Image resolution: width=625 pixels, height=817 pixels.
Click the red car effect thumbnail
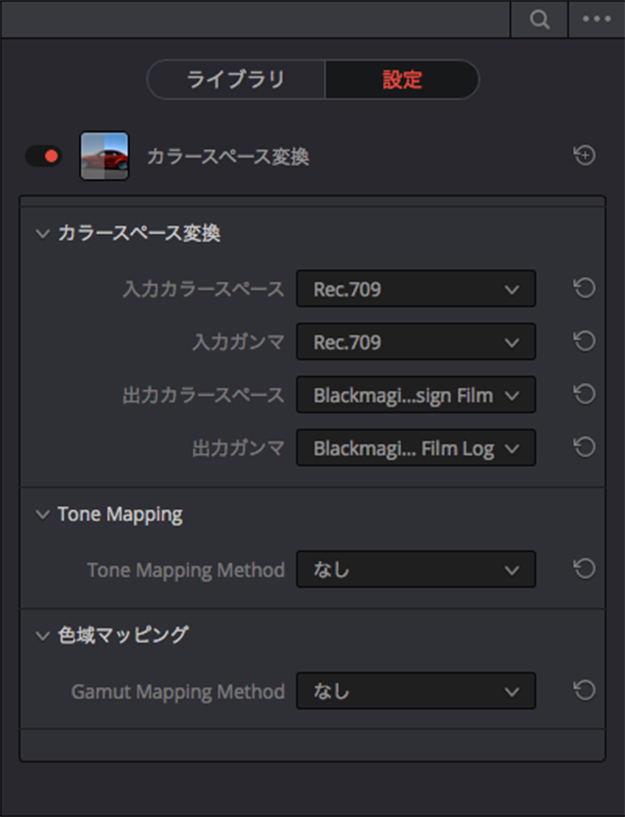click(x=104, y=156)
